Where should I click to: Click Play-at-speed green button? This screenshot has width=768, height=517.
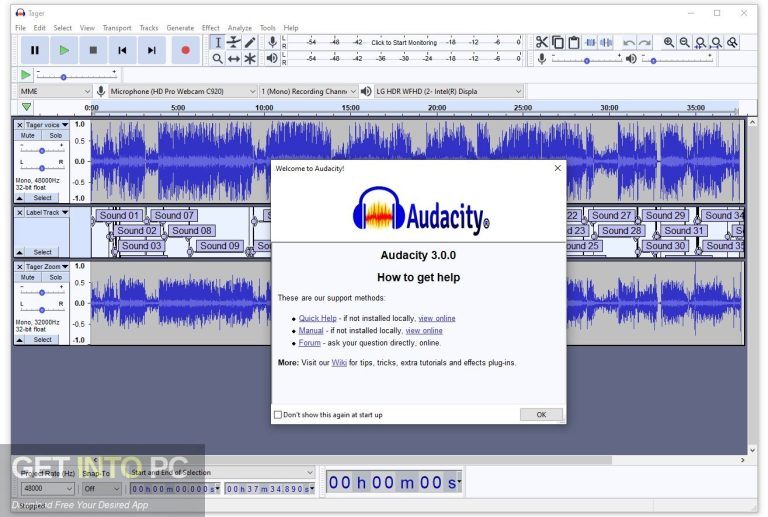click(x=25, y=75)
